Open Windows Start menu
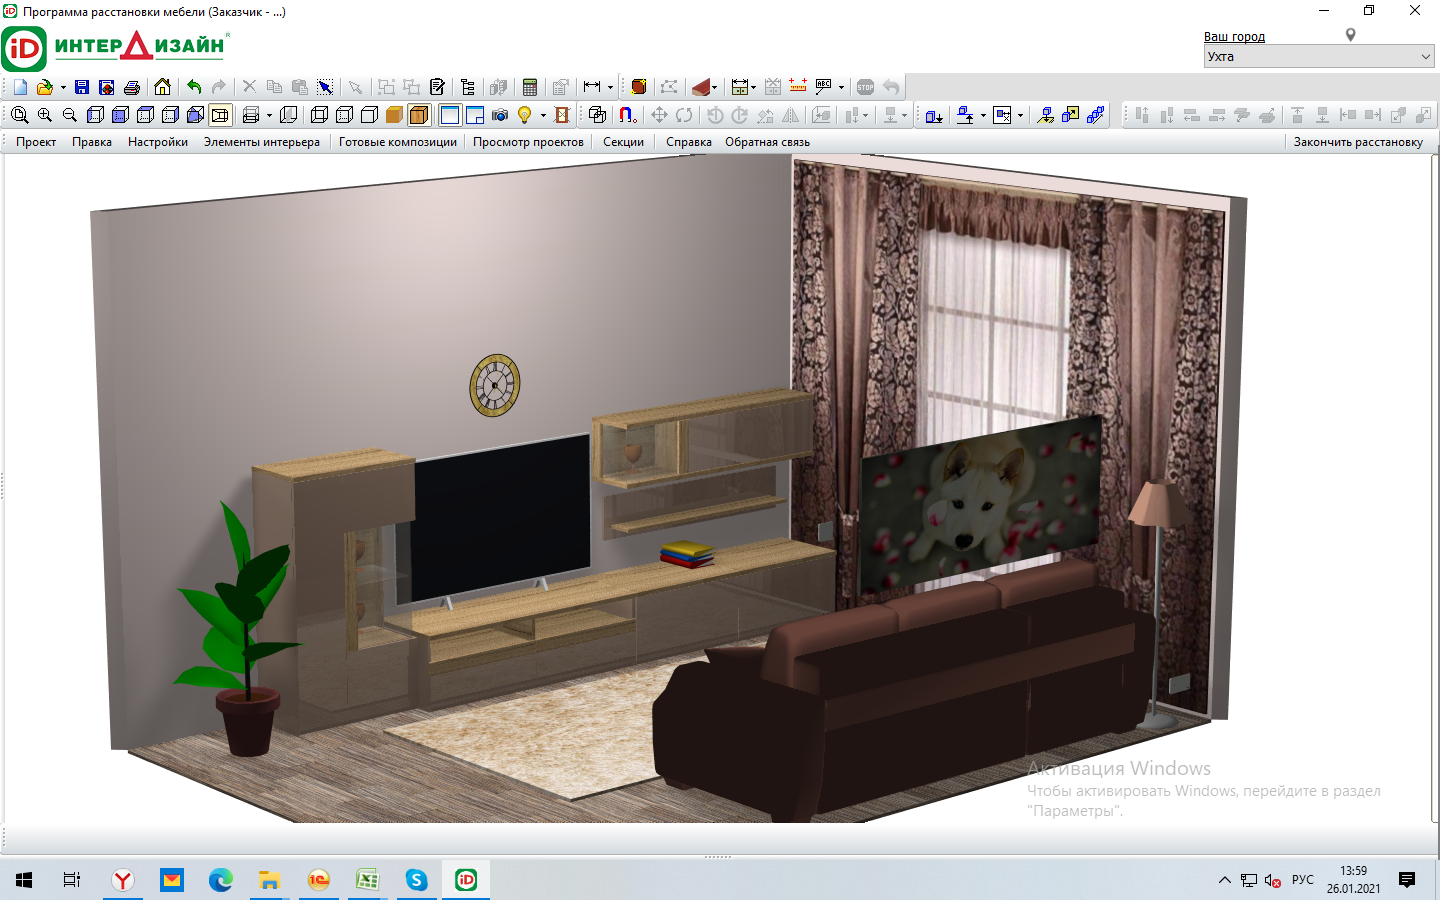This screenshot has width=1440, height=900. [x=24, y=880]
